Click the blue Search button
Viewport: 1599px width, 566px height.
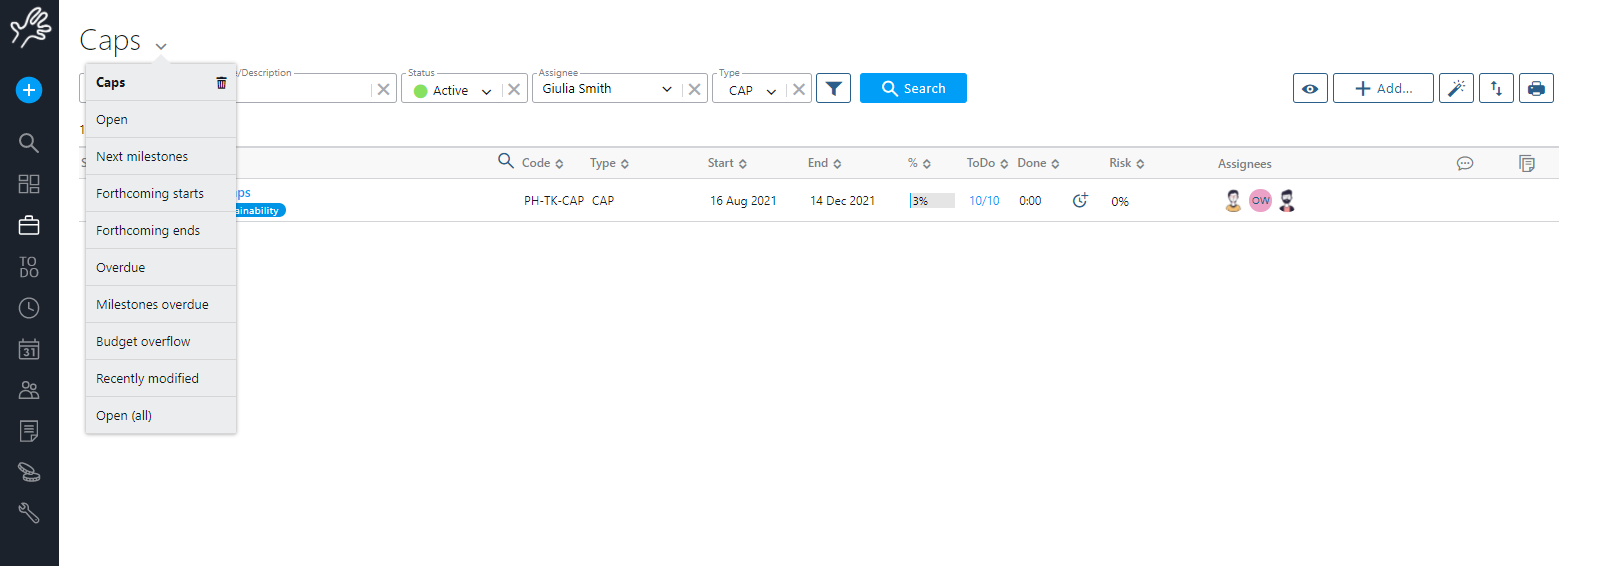pyautogui.click(x=913, y=88)
